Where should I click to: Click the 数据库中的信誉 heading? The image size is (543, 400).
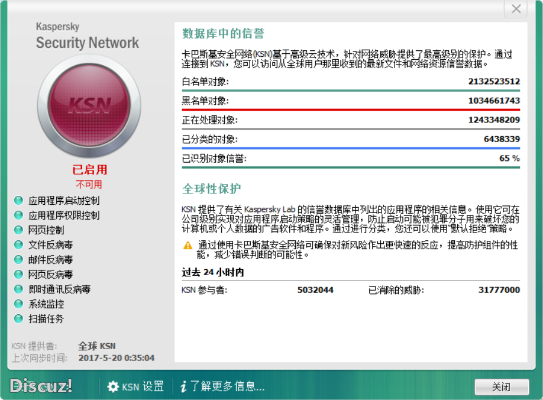[x=223, y=34]
